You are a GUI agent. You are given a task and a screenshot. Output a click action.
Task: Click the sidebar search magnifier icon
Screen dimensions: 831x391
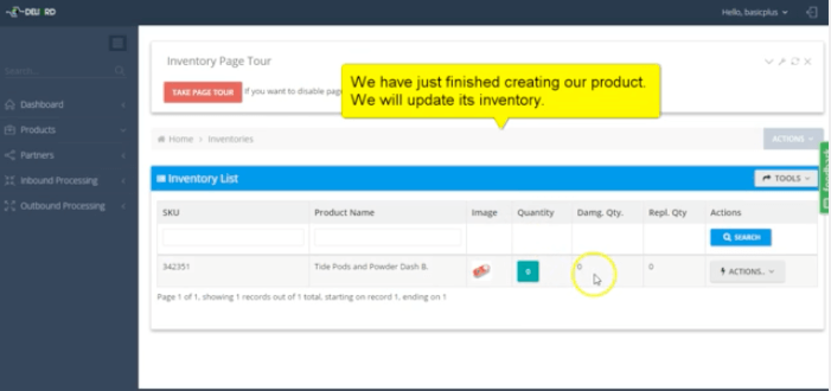click(120, 70)
